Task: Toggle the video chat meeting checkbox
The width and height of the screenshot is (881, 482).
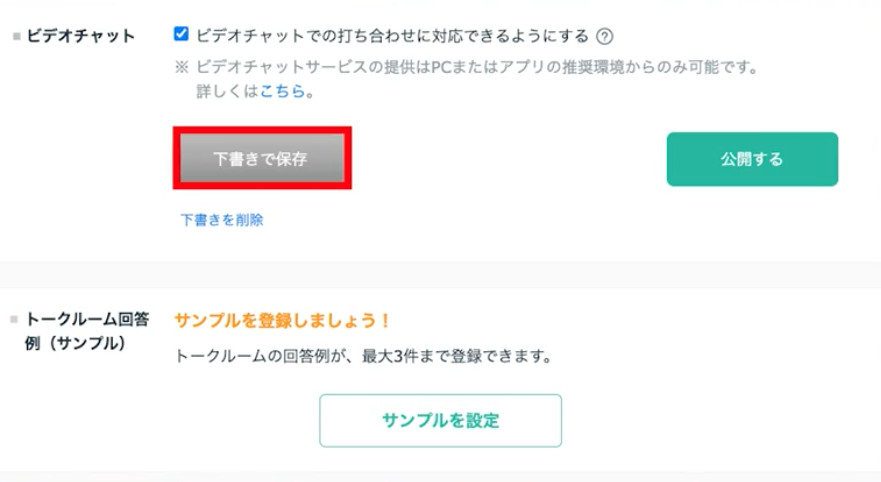Action: [x=181, y=35]
